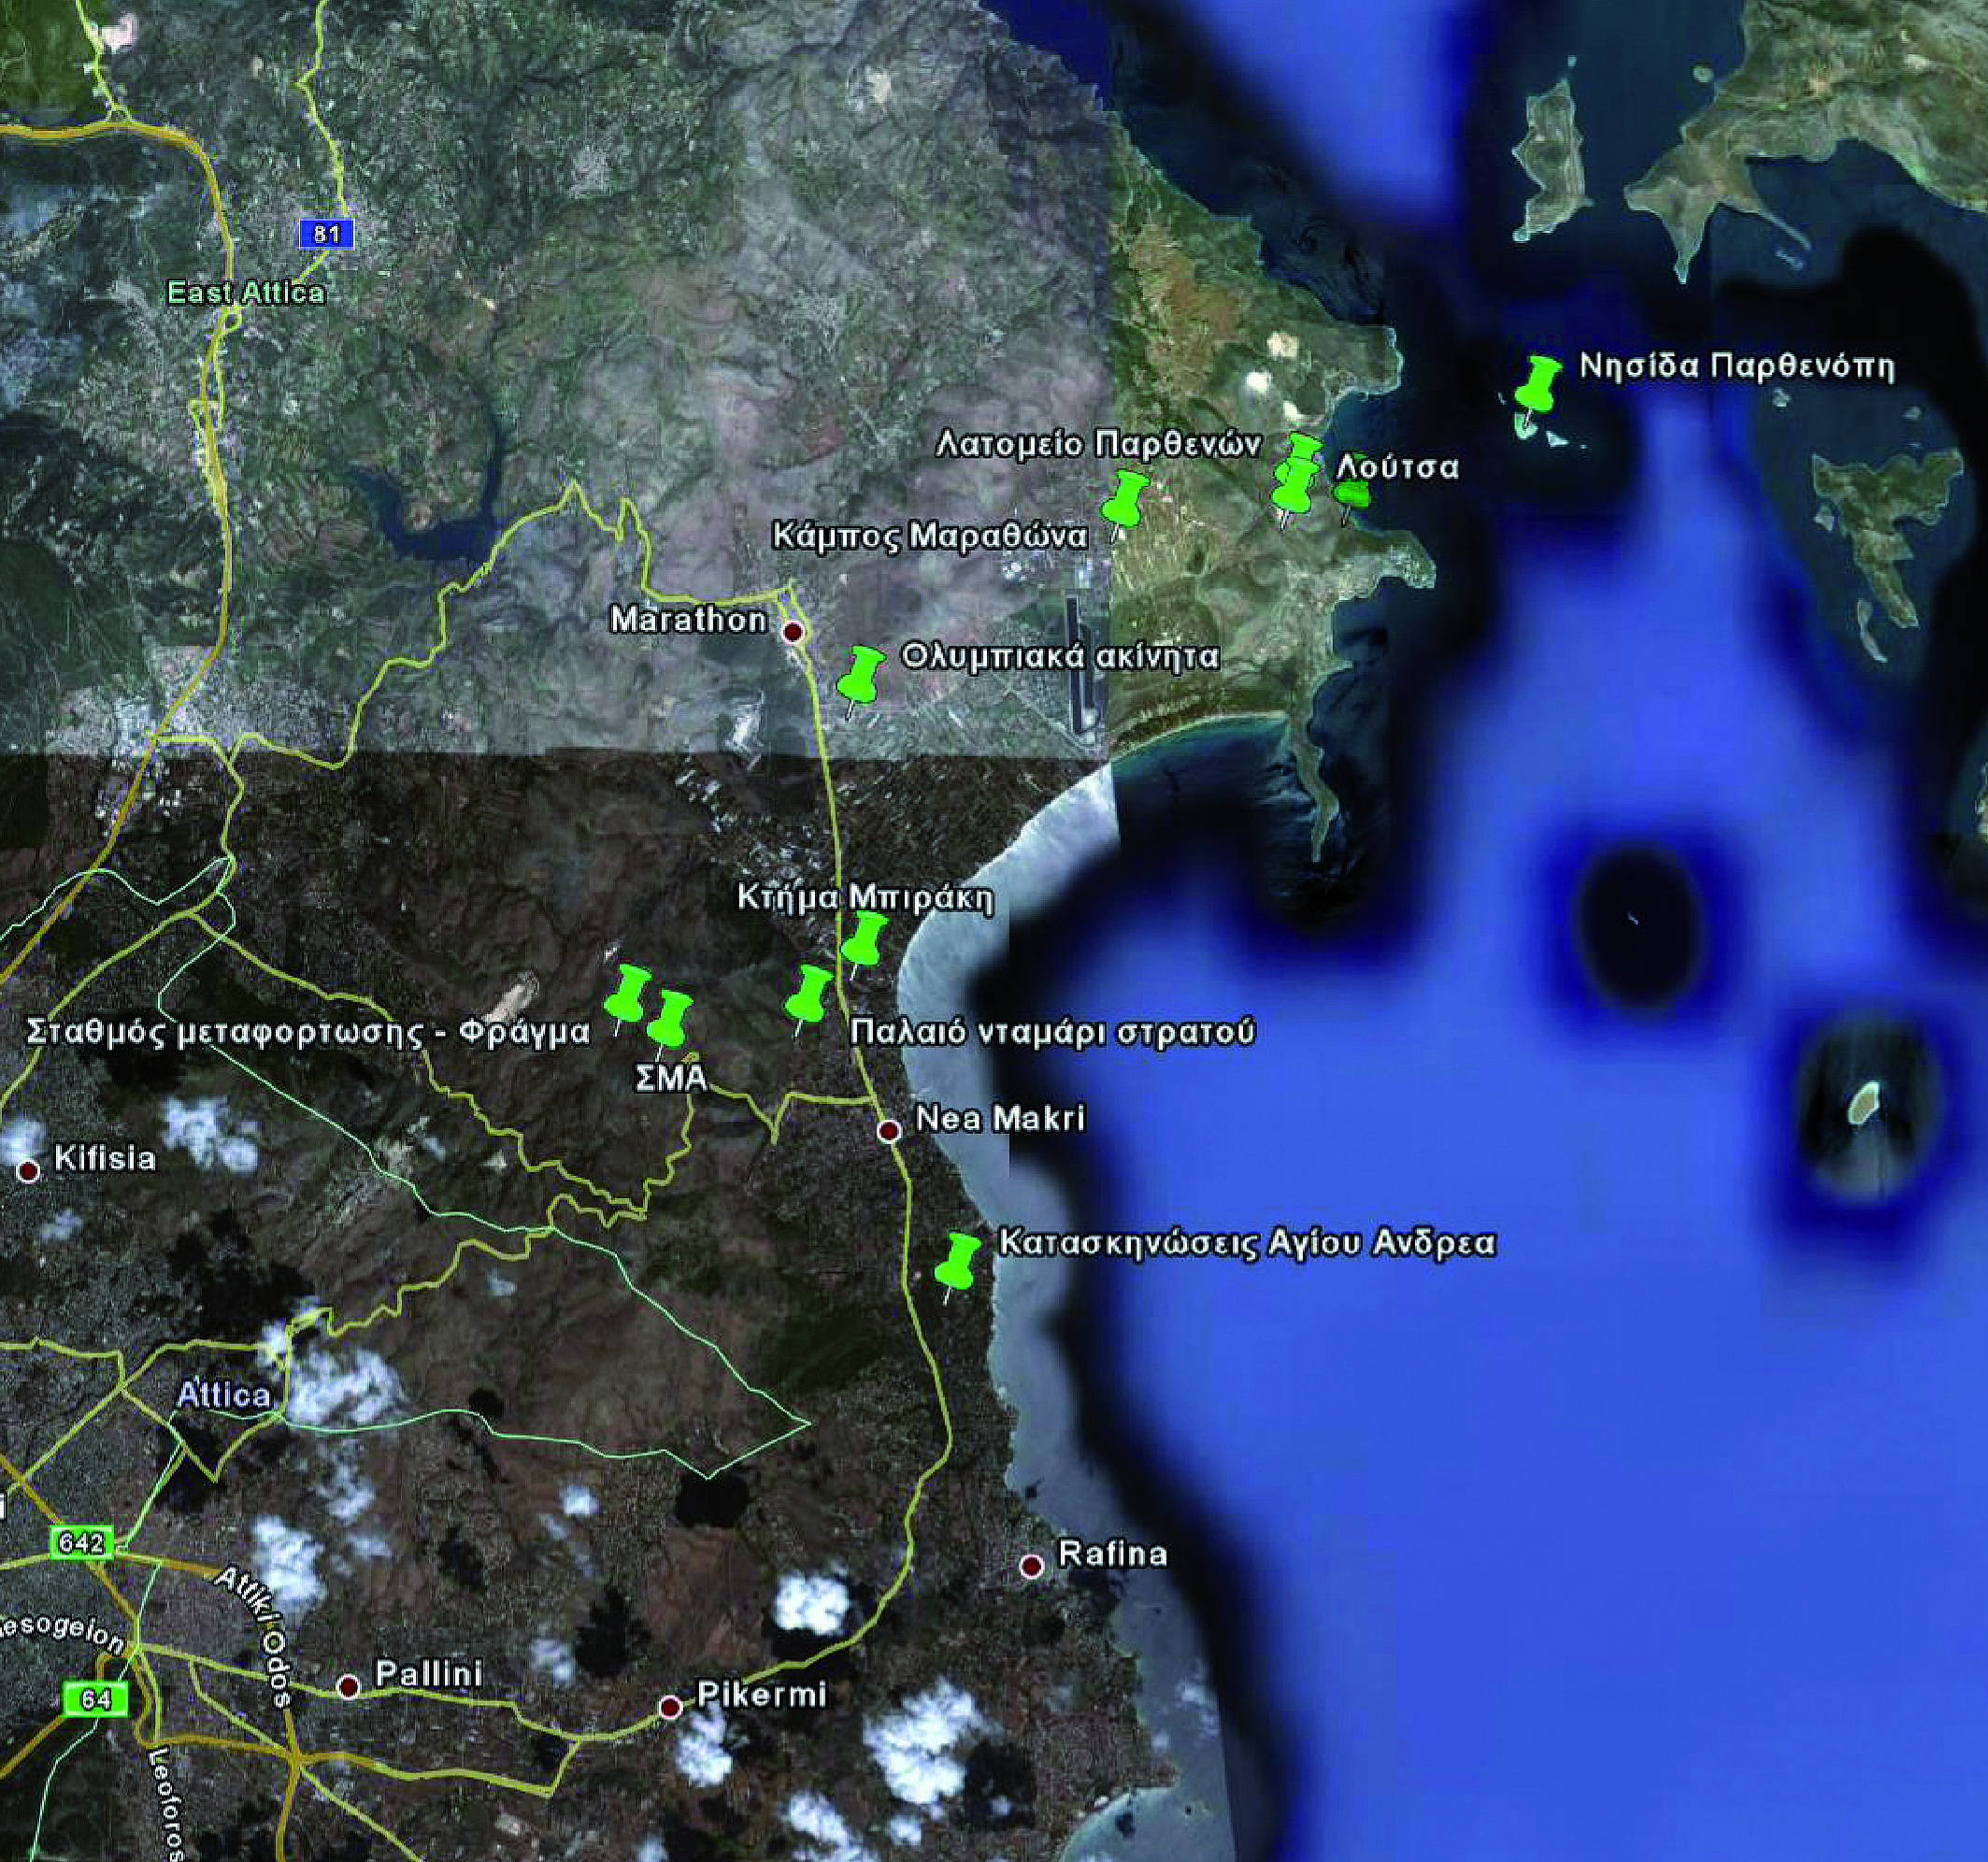This screenshot has width=1988, height=1862.
Task: Click the Λούτσα pushpin on coast
Action: pyautogui.click(x=1352, y=494)
